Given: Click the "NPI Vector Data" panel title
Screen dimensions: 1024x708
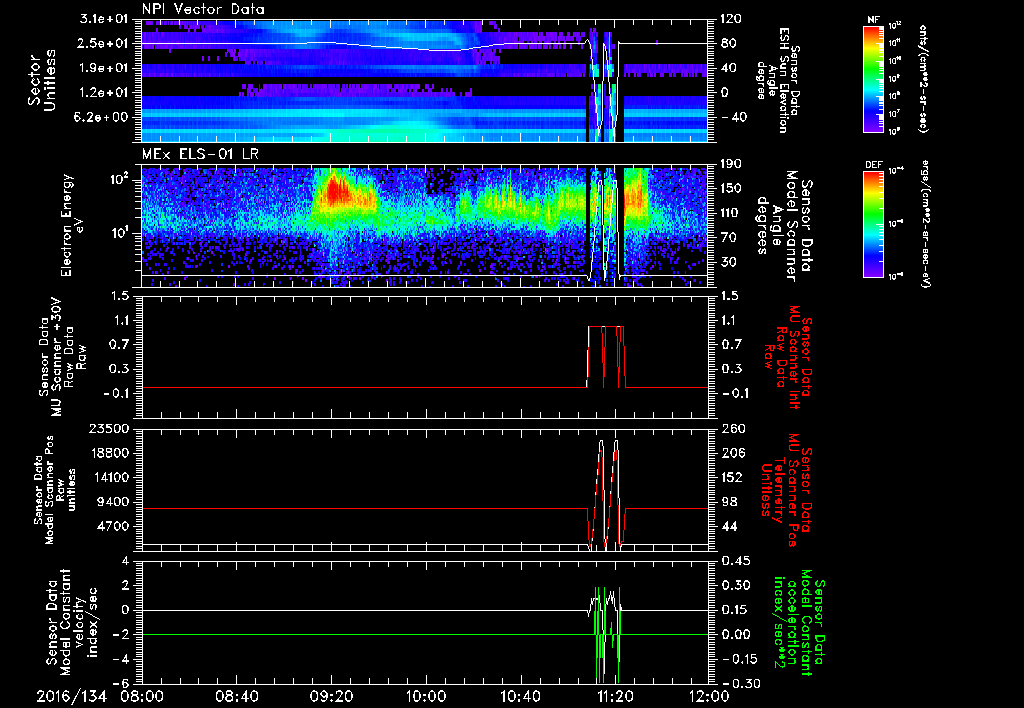Looking at the screenshot, I should point(203,9).
